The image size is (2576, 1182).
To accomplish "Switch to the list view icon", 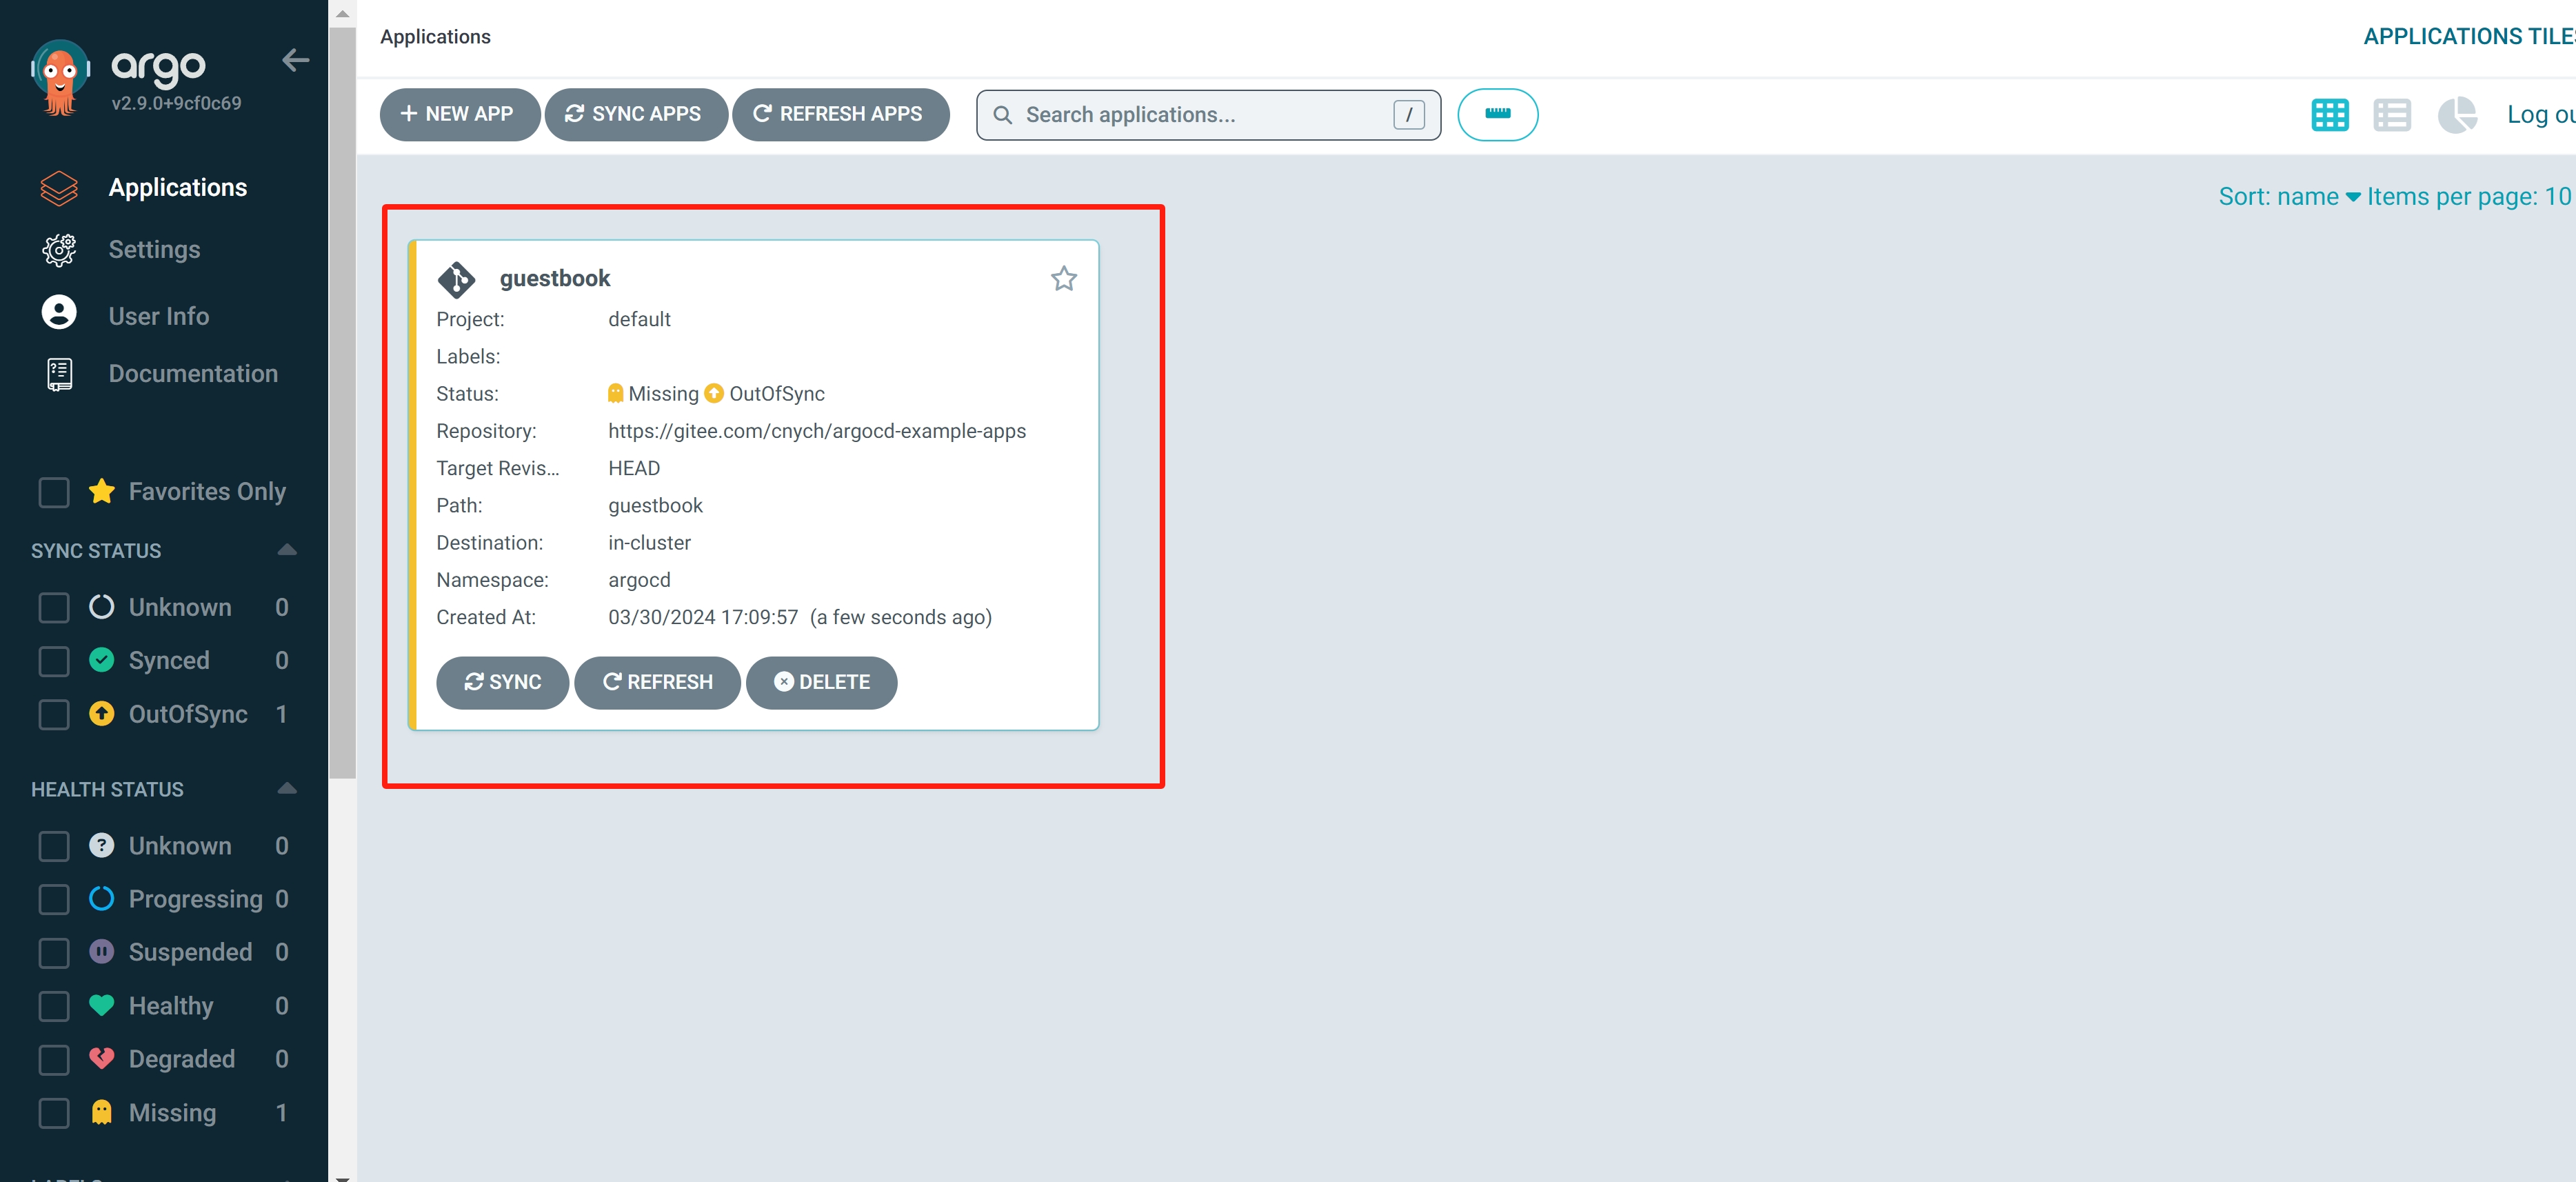I will (2391, 115).
